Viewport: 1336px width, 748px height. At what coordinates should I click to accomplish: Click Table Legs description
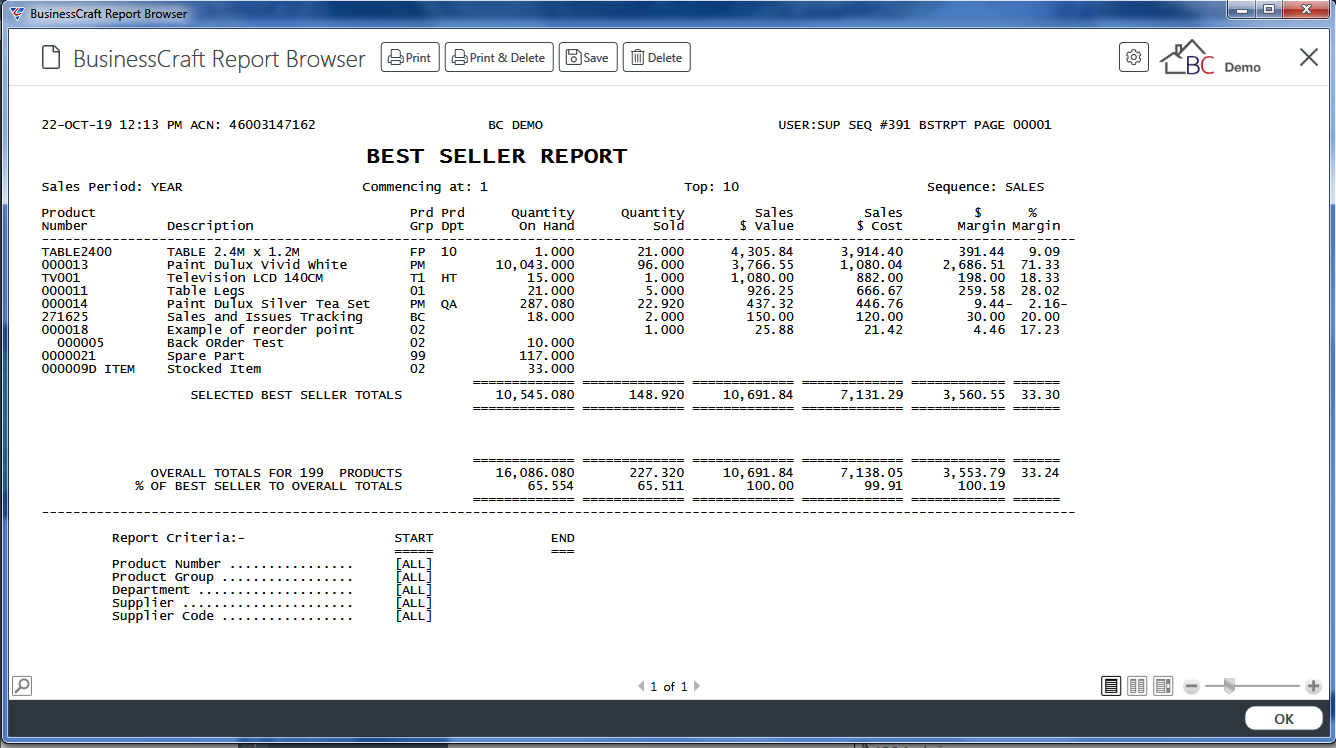[206, 291]
